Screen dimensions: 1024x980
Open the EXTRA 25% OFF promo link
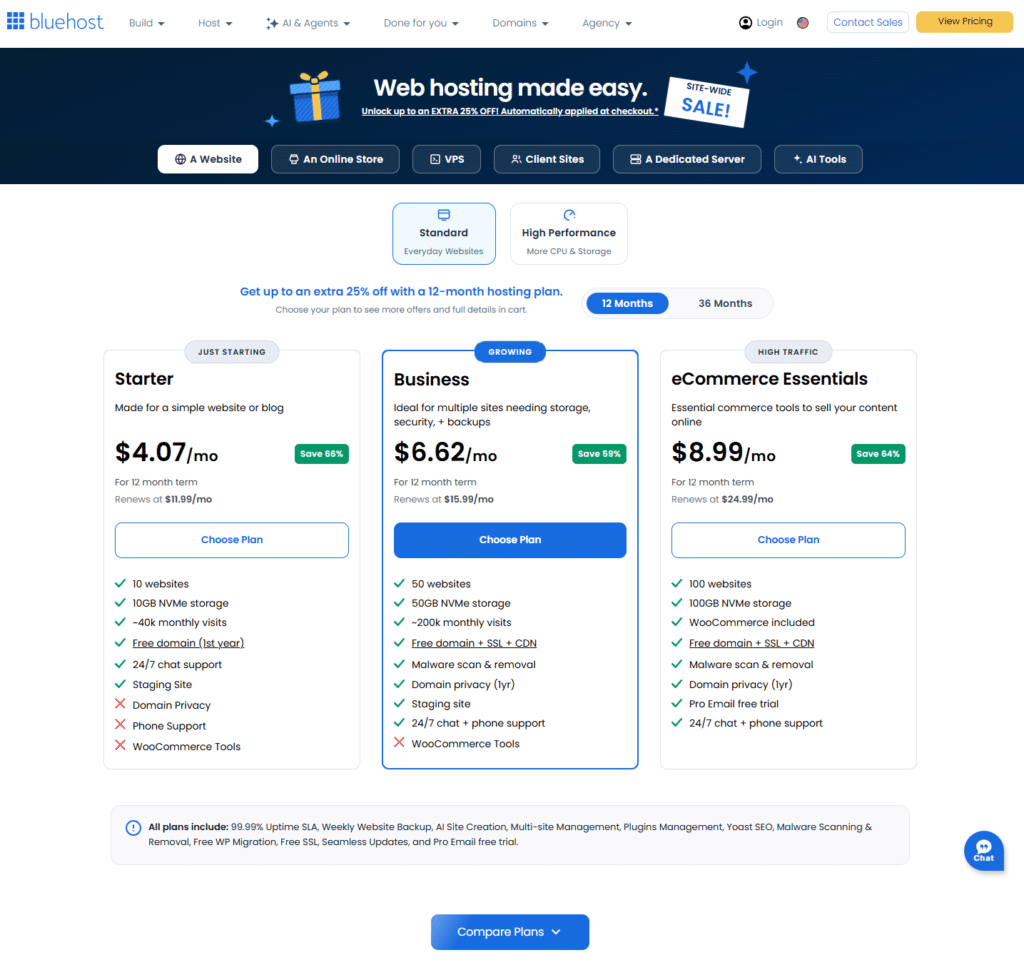point(510,112)
